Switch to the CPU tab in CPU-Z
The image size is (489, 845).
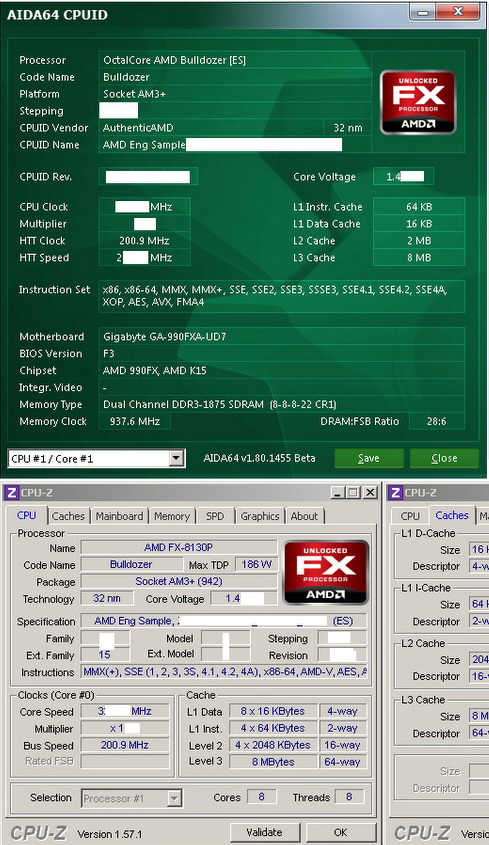pos(26,515)
